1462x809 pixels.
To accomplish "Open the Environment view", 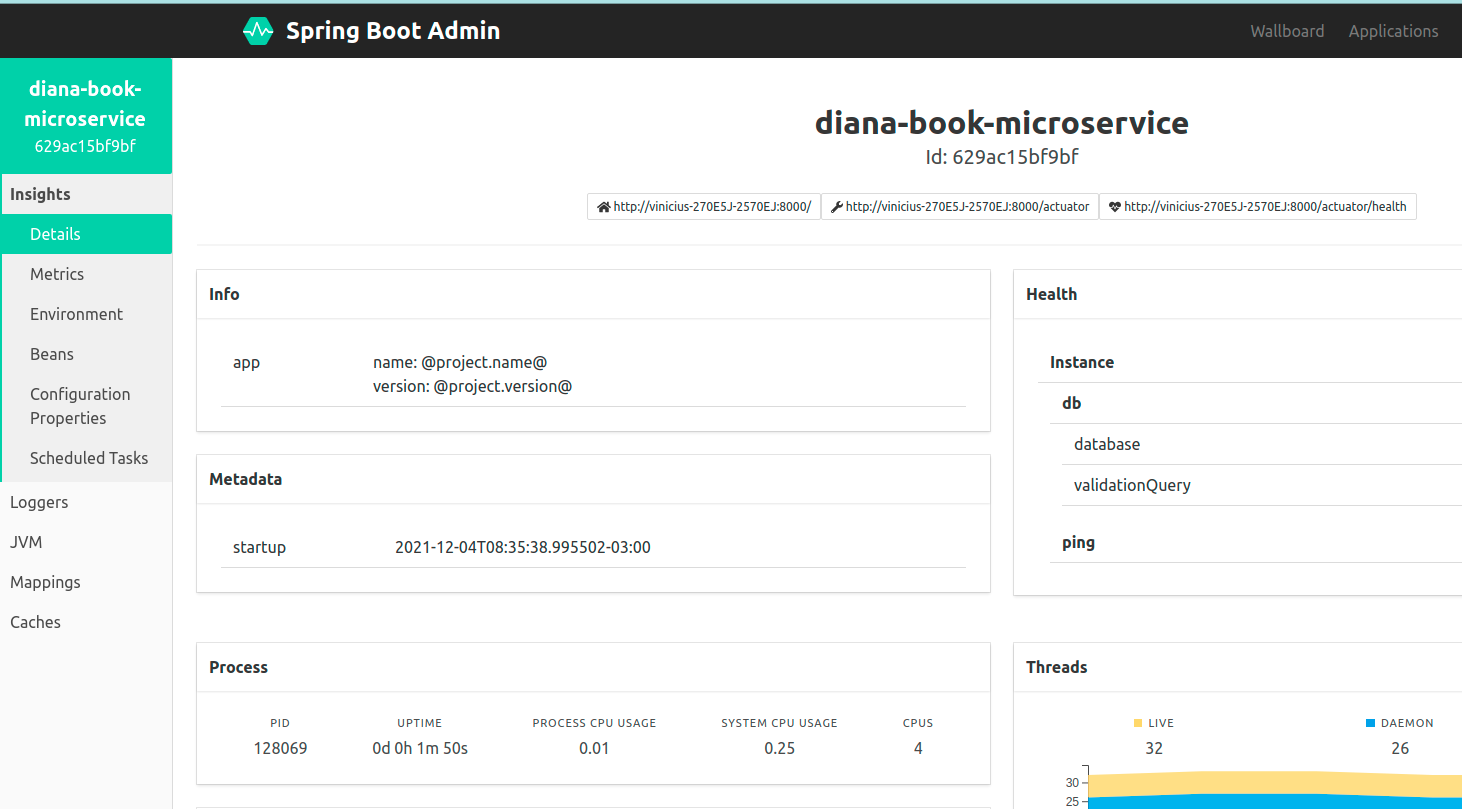I will 86,314.
